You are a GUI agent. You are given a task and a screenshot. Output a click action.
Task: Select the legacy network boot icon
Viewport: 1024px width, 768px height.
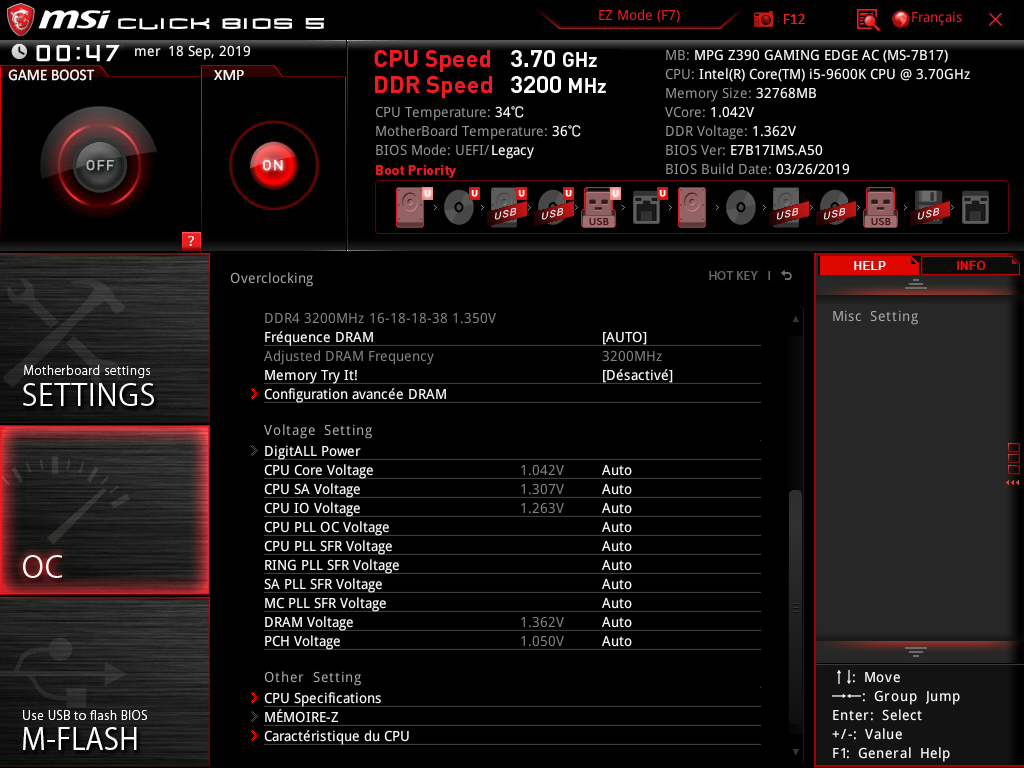[976, 207]
